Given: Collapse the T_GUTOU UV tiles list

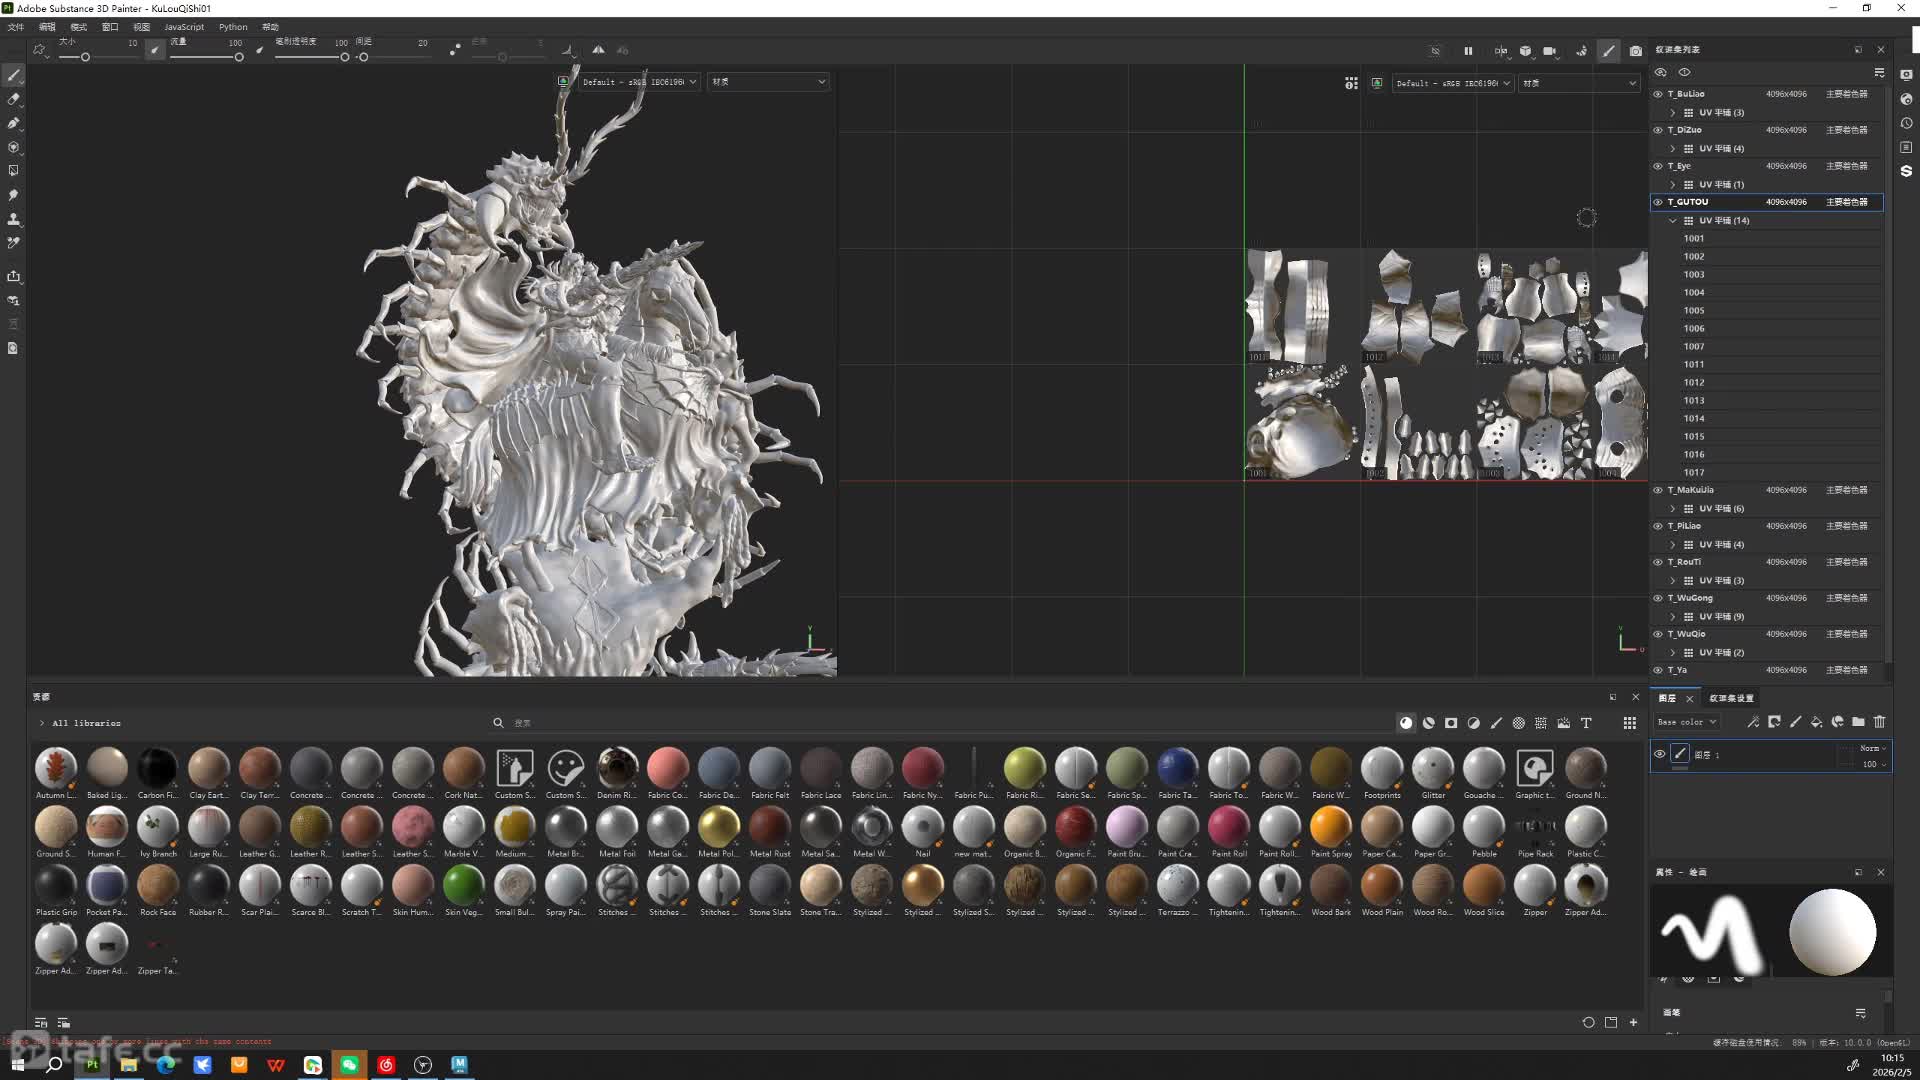Looking at the screenshot, I should tap(1673, 220).
